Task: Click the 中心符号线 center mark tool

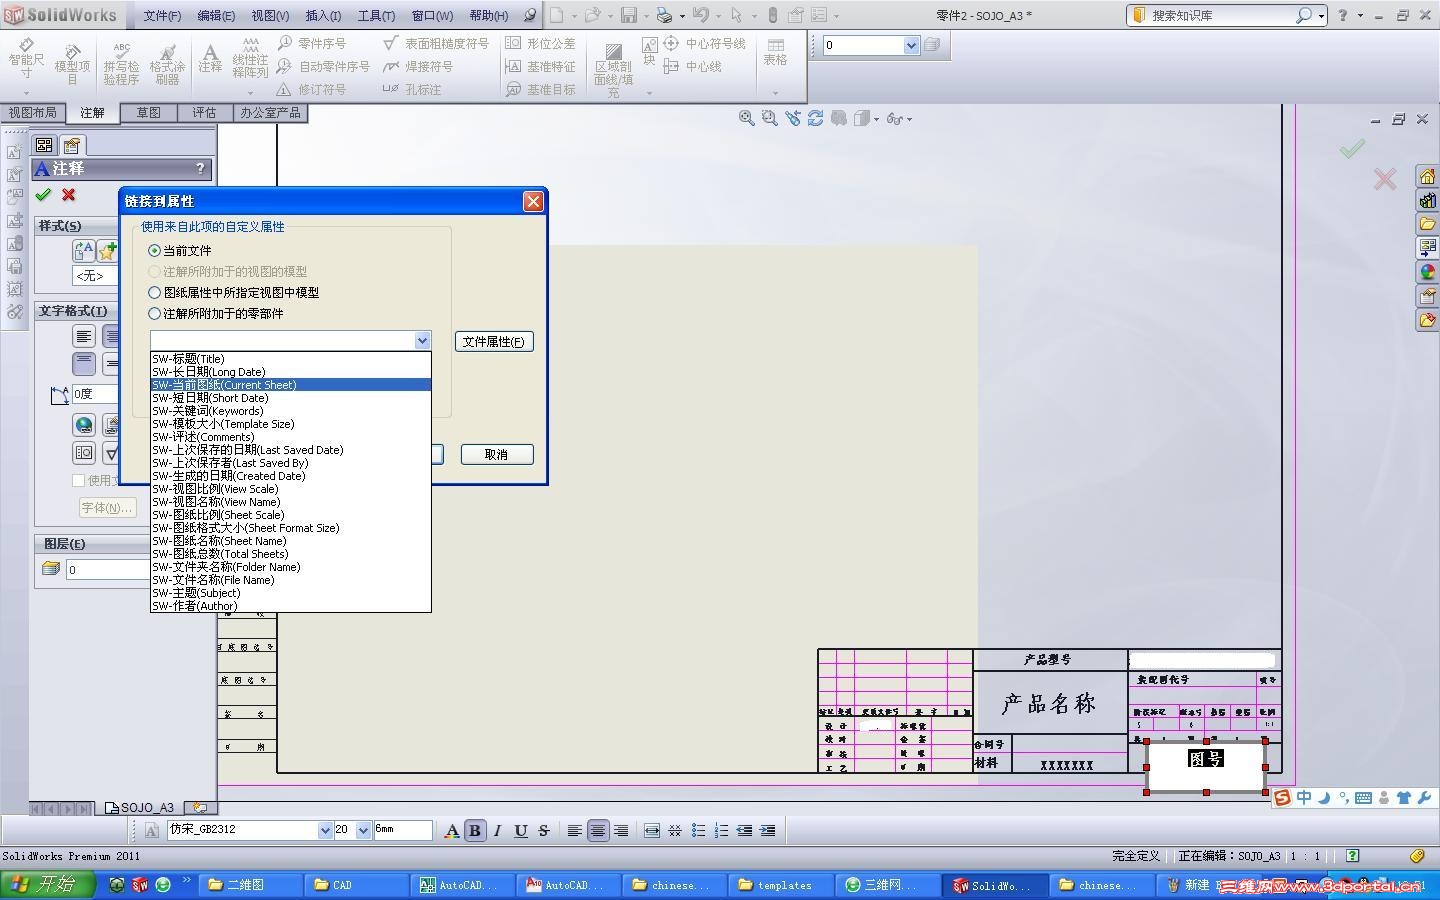Action: coord(704,43)
